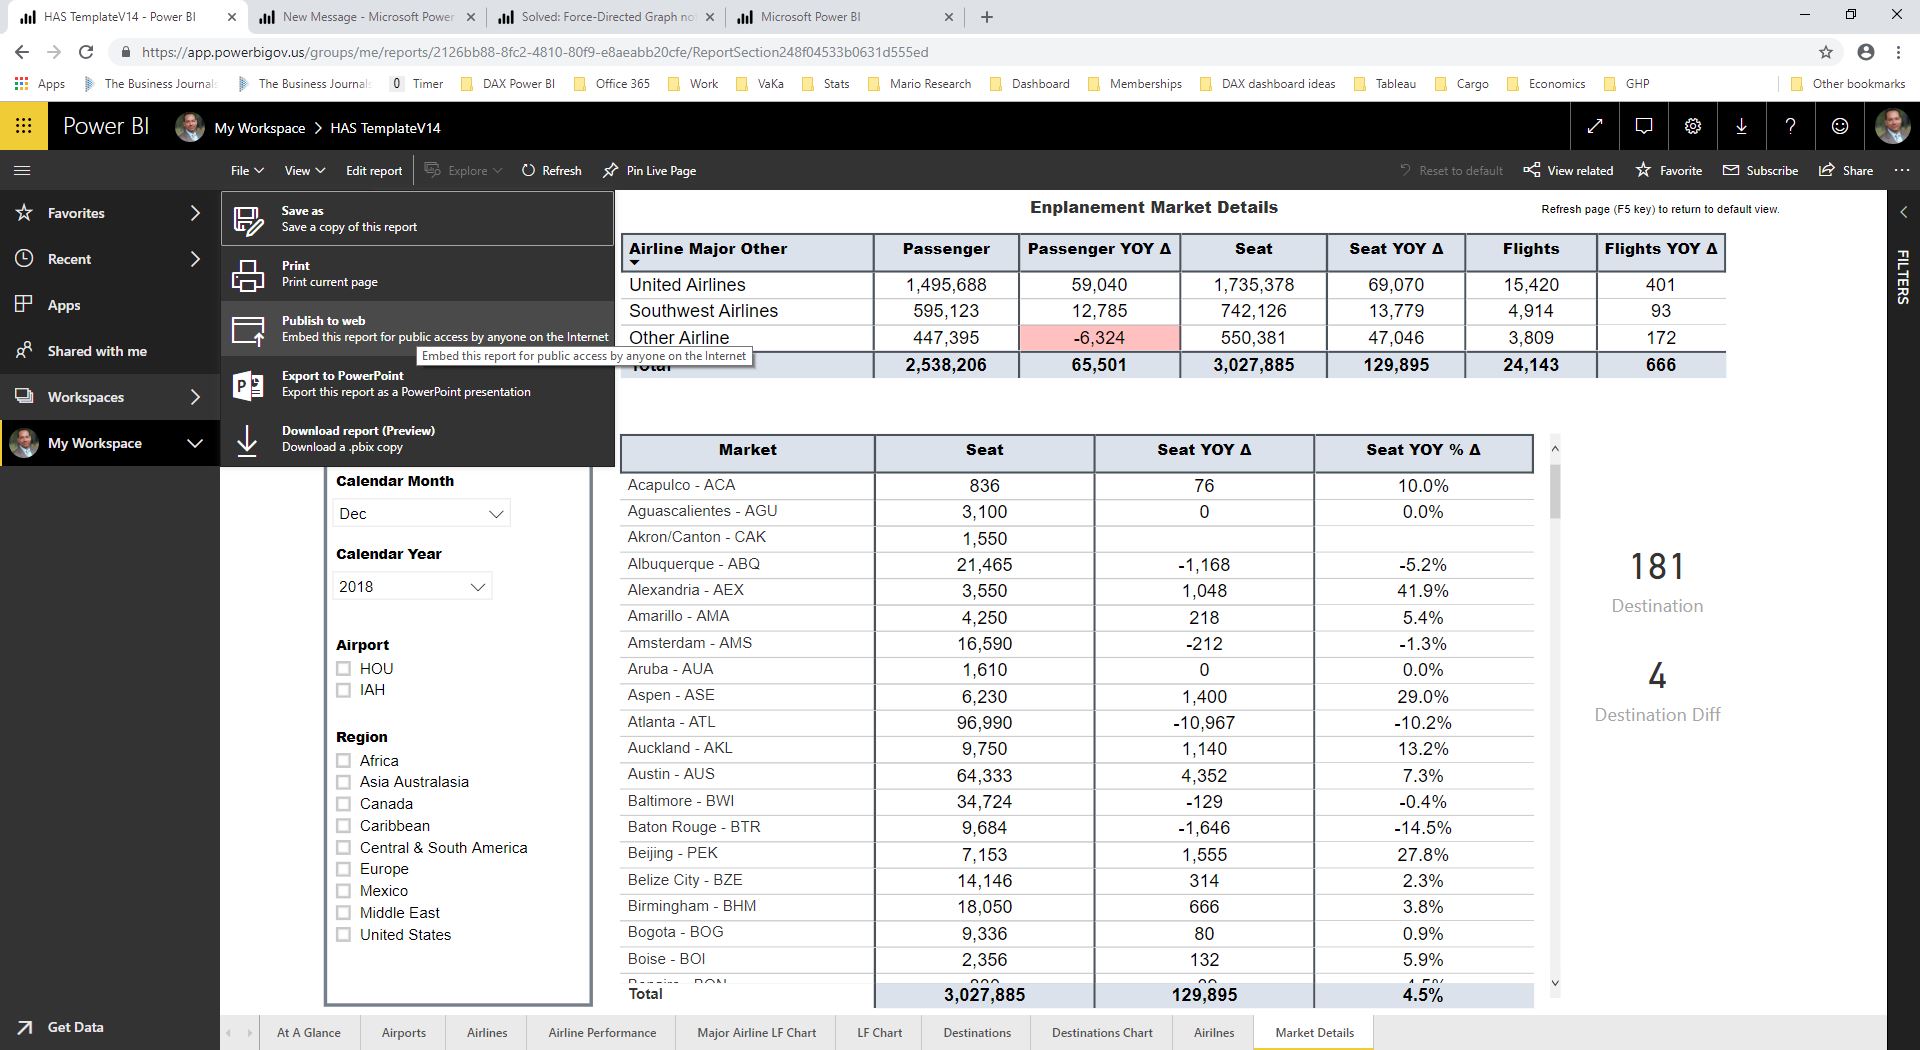Reload the page with the browser refresh icon
The height and width of the screenshot is (1050, 1920).
click(86, 52)
